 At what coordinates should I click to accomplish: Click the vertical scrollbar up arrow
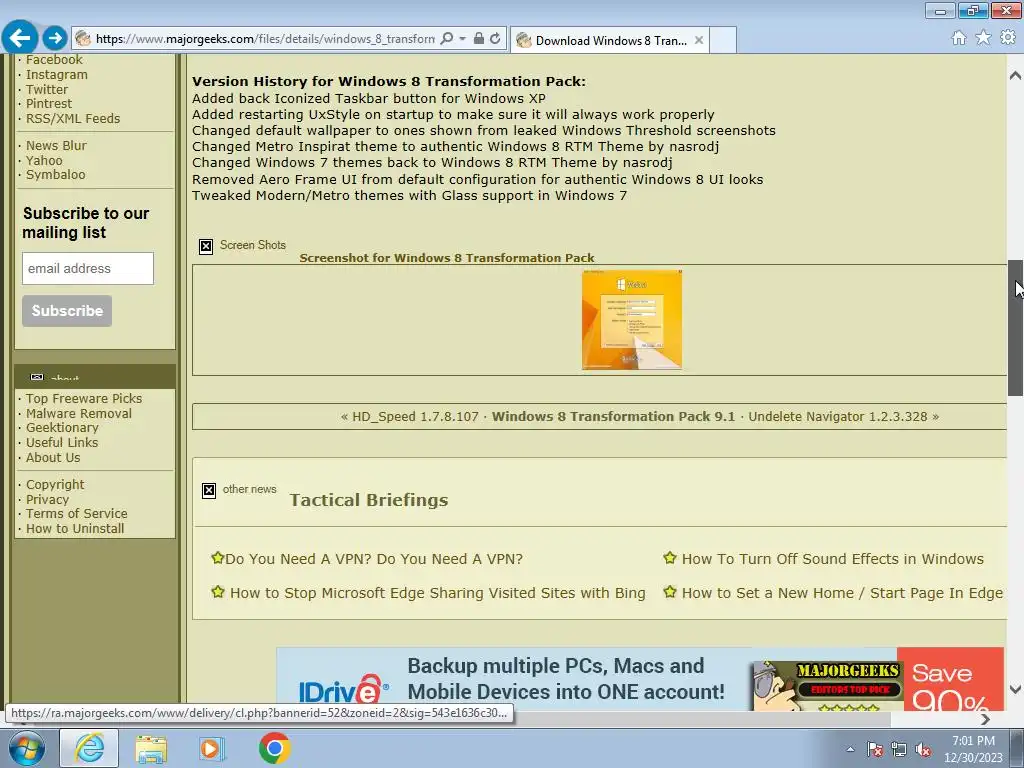1016,76
